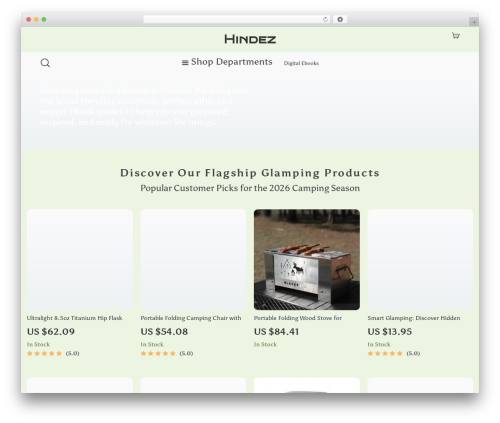Click the Smart Glamping image placeholder

coord(420,260)
